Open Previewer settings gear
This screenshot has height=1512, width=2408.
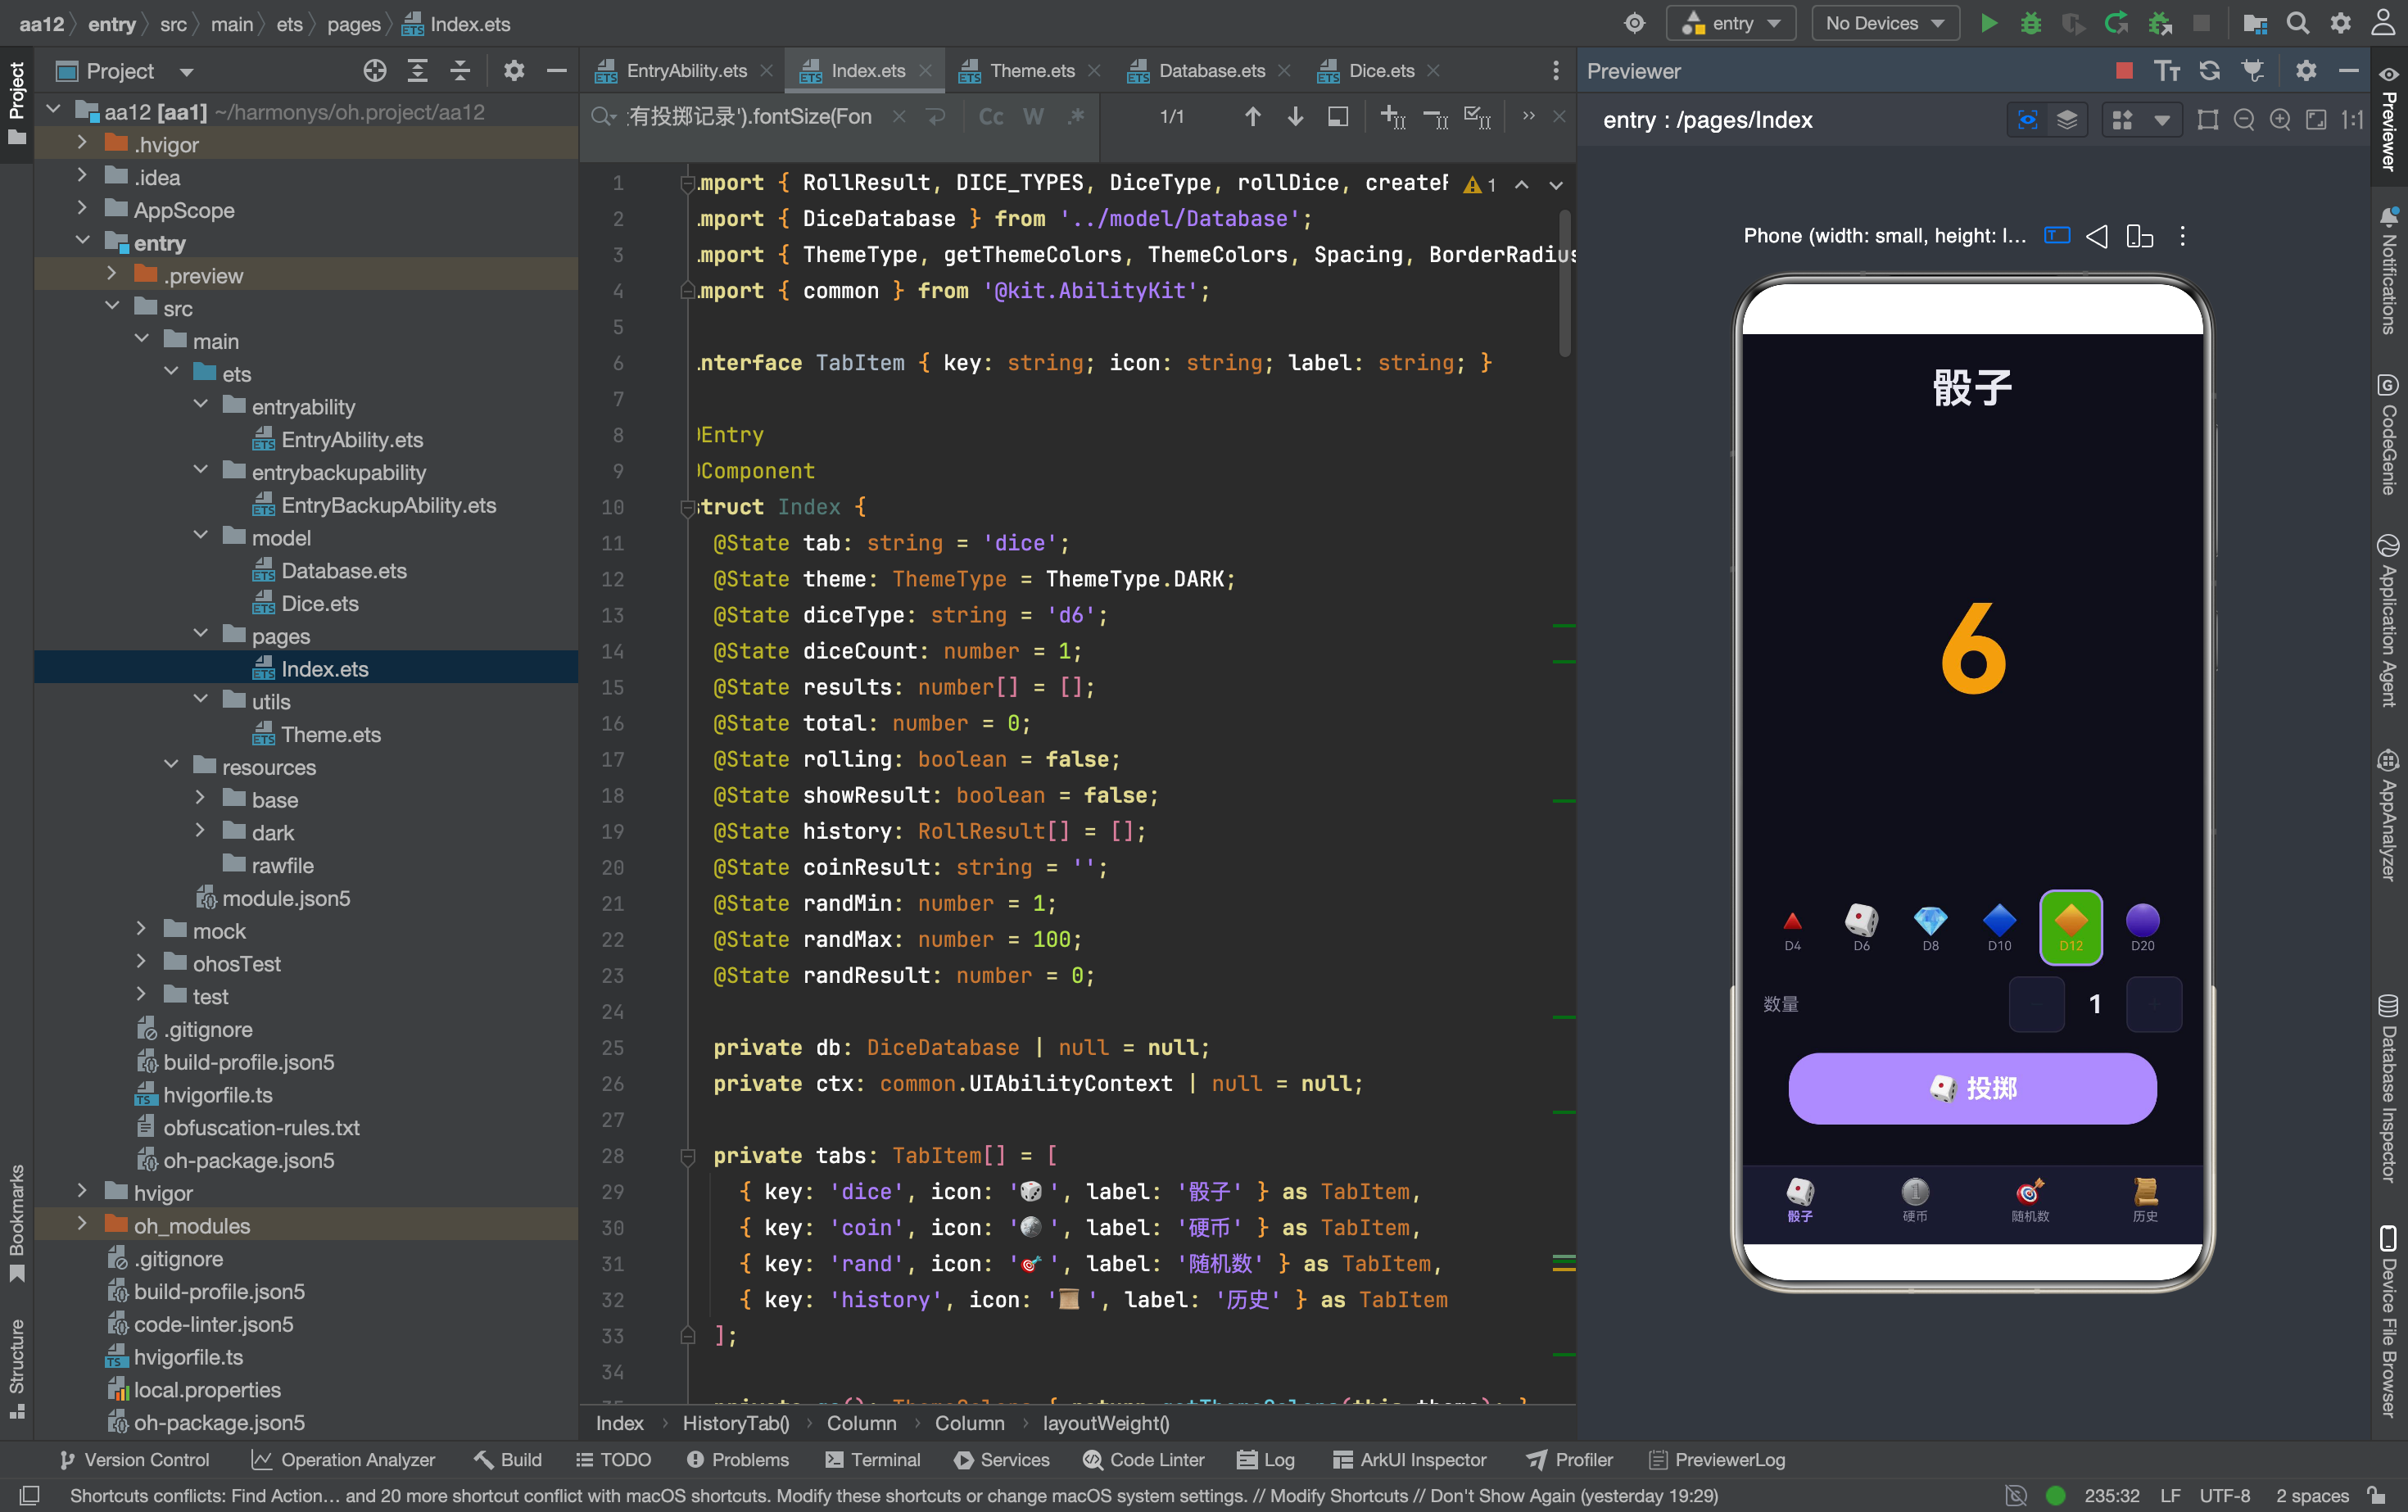2306,71
